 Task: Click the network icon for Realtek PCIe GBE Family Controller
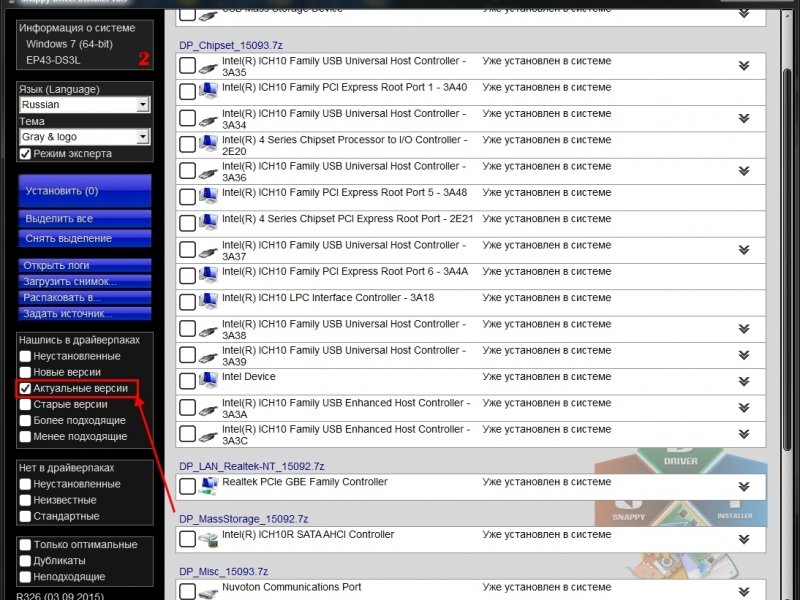208,486
